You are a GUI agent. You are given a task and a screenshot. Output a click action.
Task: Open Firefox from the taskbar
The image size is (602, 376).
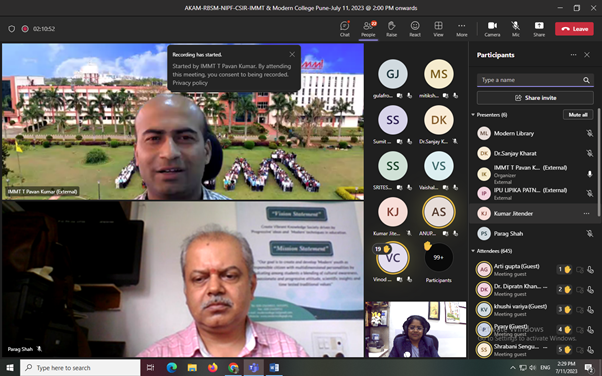(x=212, y=368)
